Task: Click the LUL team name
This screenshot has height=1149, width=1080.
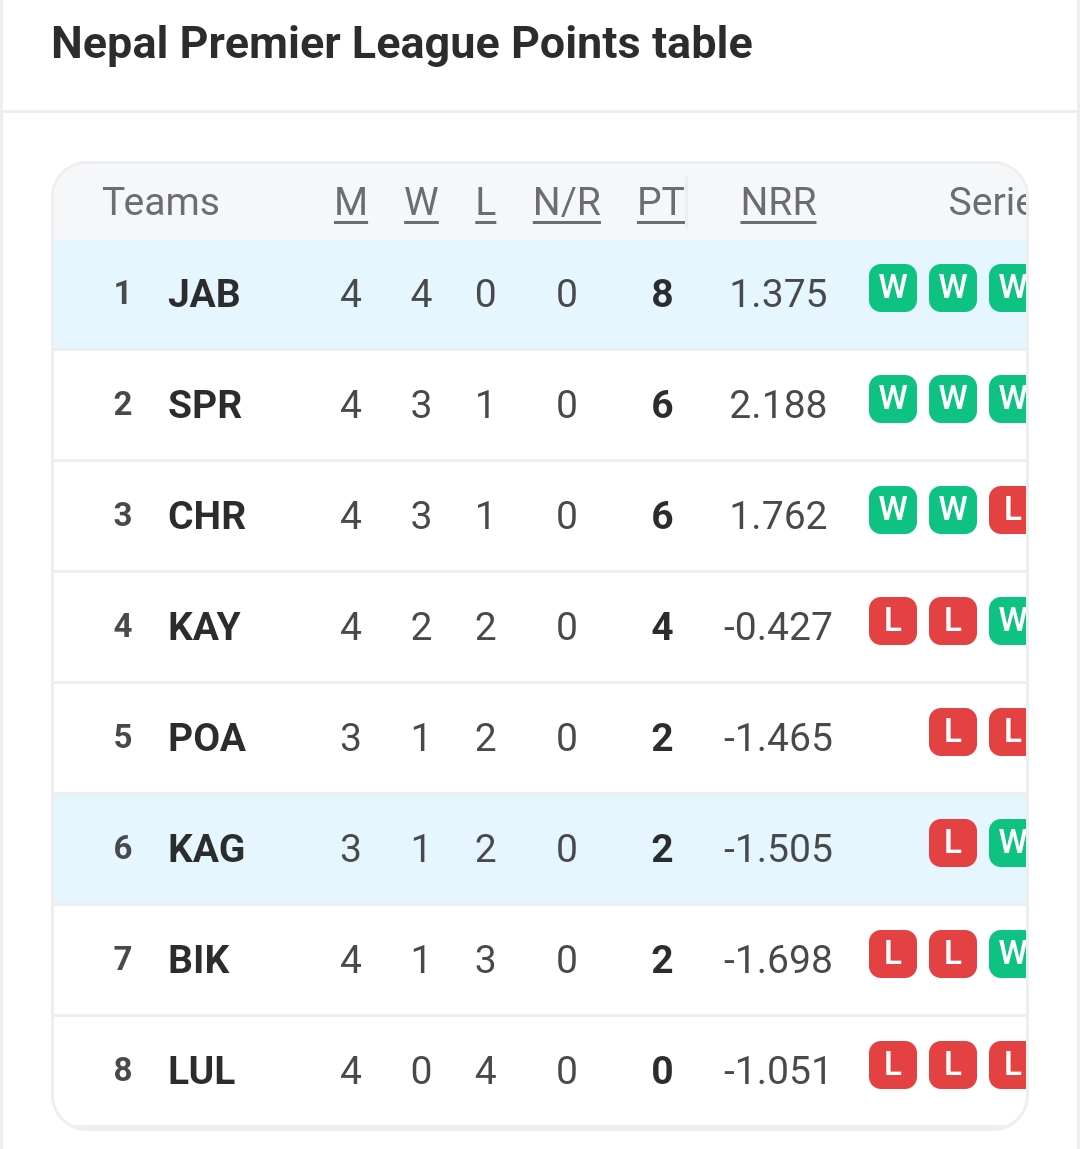Action: [202, 1071]
